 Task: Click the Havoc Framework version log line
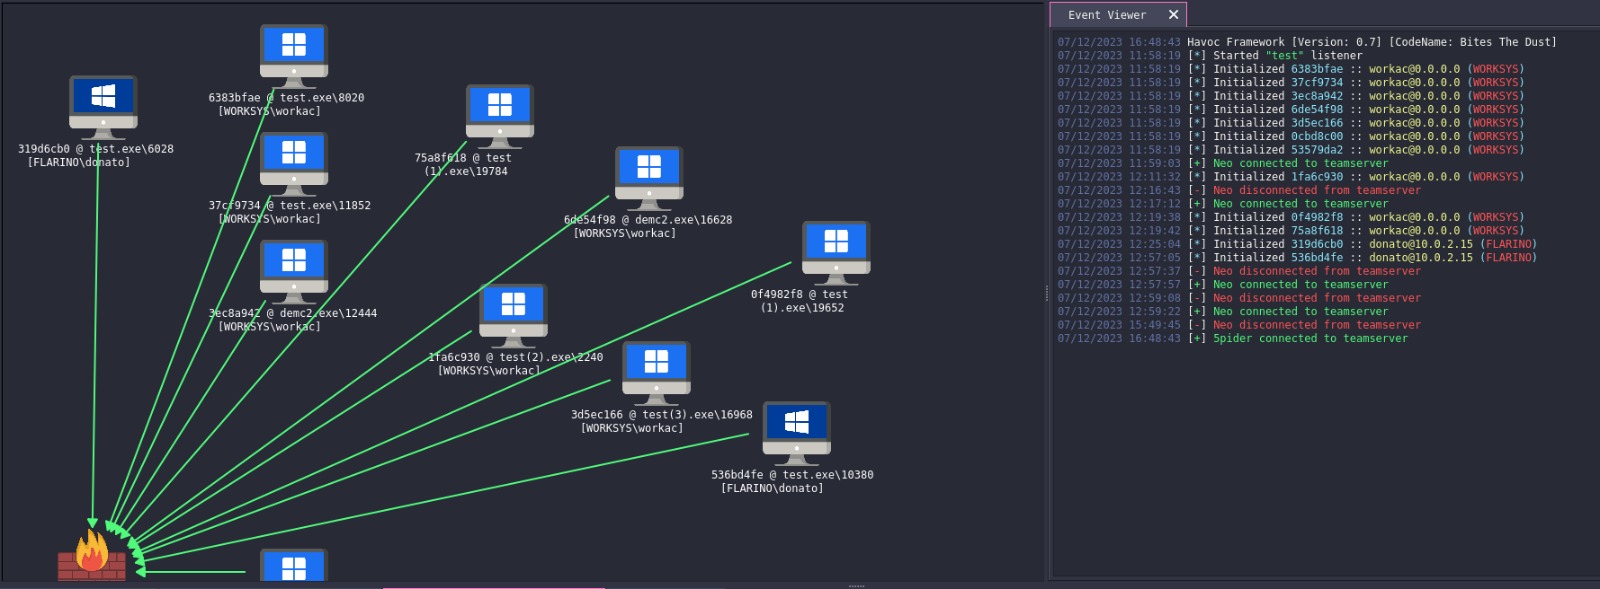(x=1307, y=42)
